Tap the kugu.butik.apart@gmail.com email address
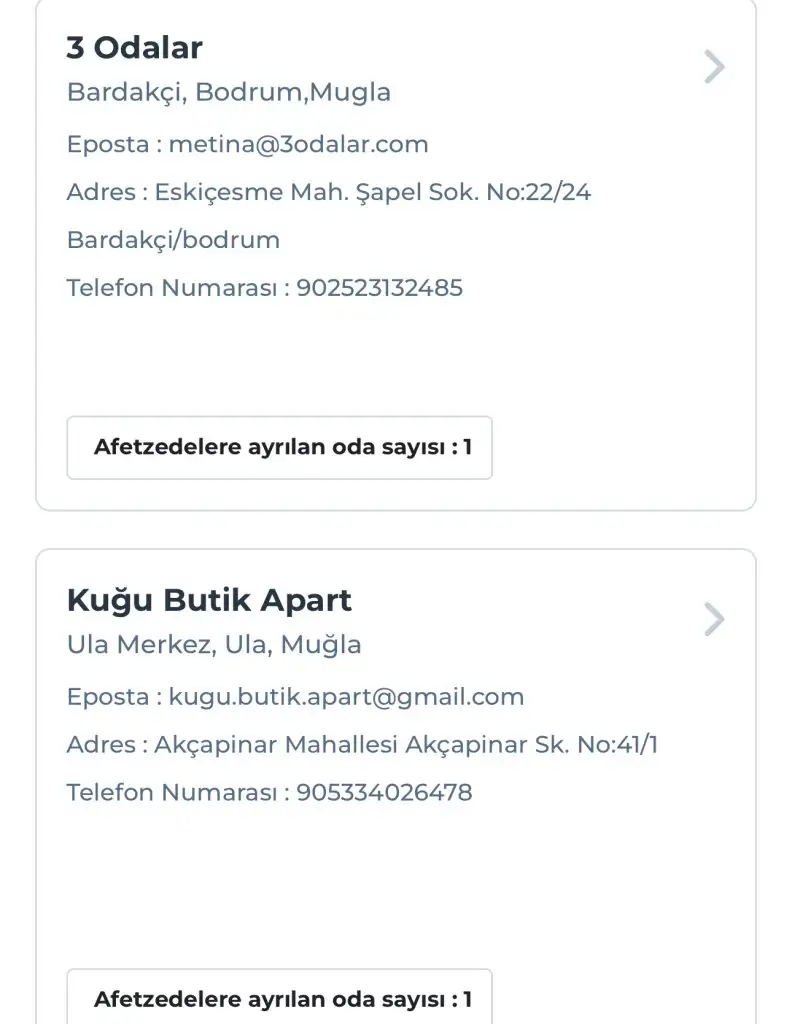Screen dimensions: 792x1024 click(346, 697)
